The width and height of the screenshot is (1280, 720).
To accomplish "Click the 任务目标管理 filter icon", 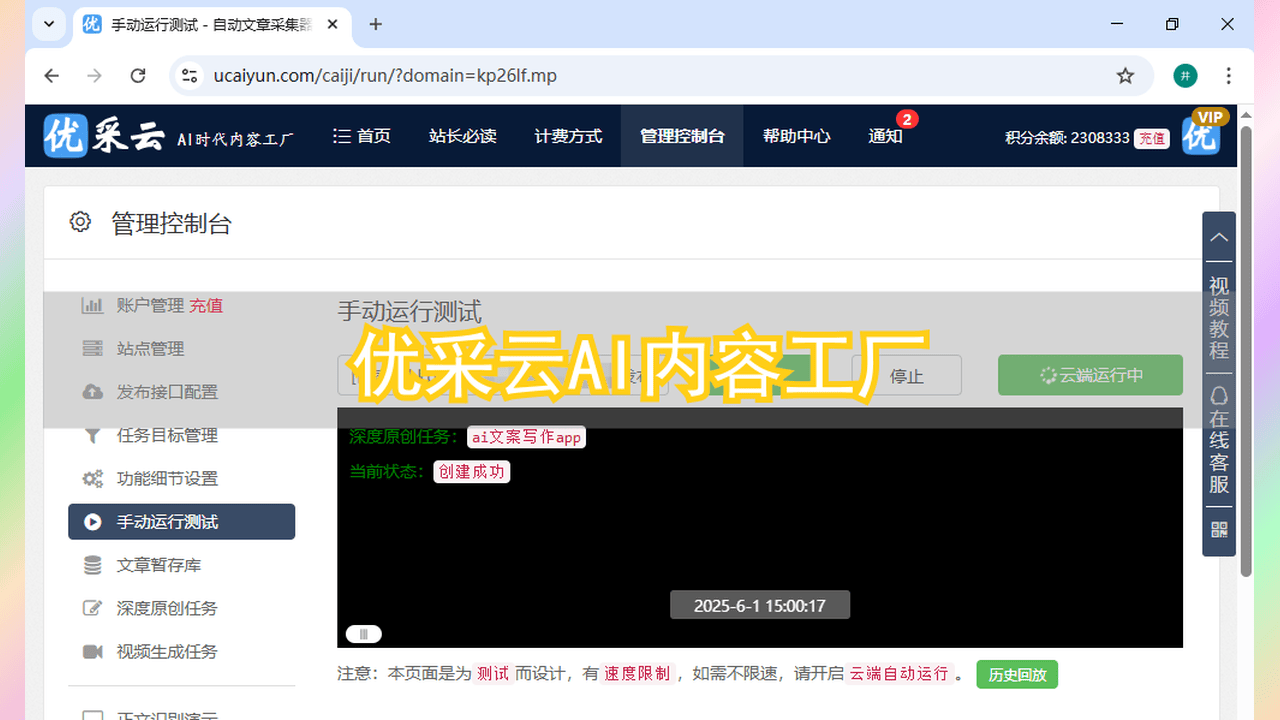I will [92, 435].
